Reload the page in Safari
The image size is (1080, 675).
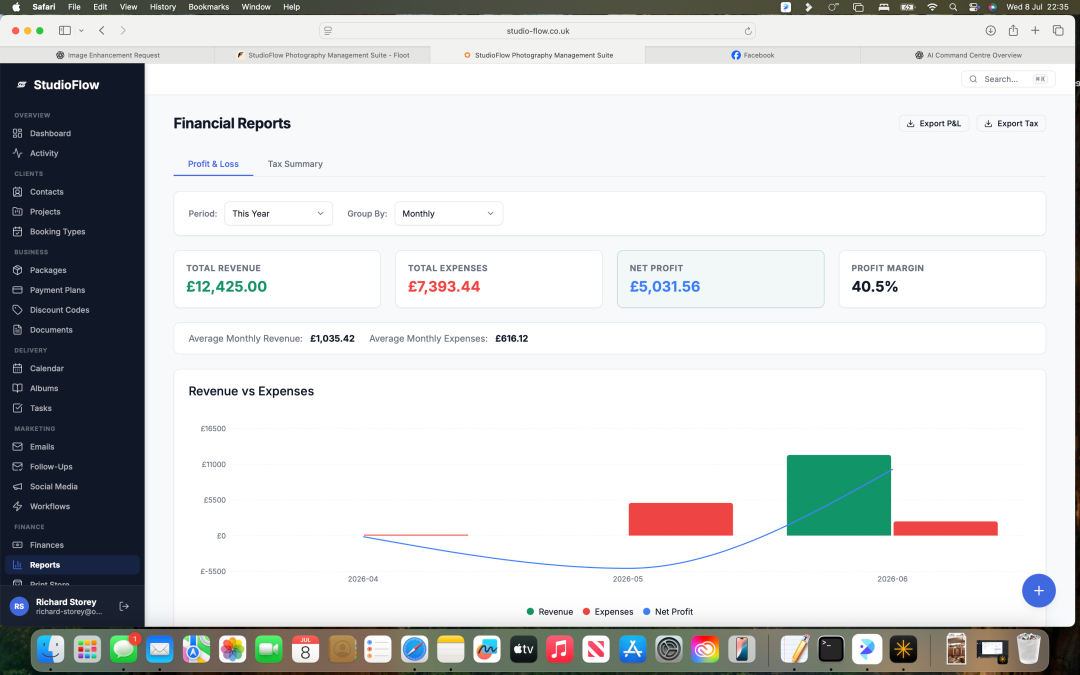pos(748,31)
